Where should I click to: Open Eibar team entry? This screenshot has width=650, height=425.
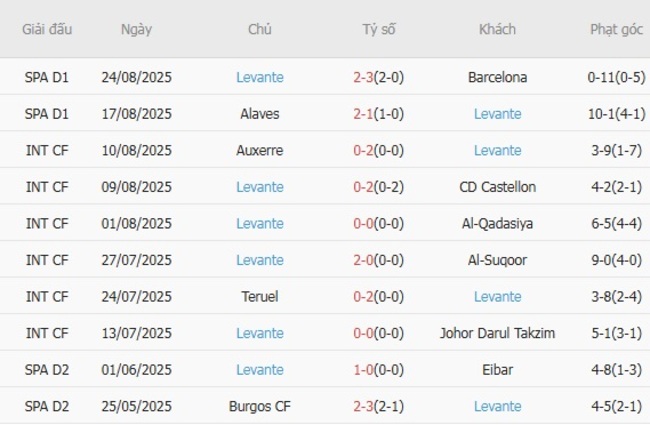(x=497, y=369)
